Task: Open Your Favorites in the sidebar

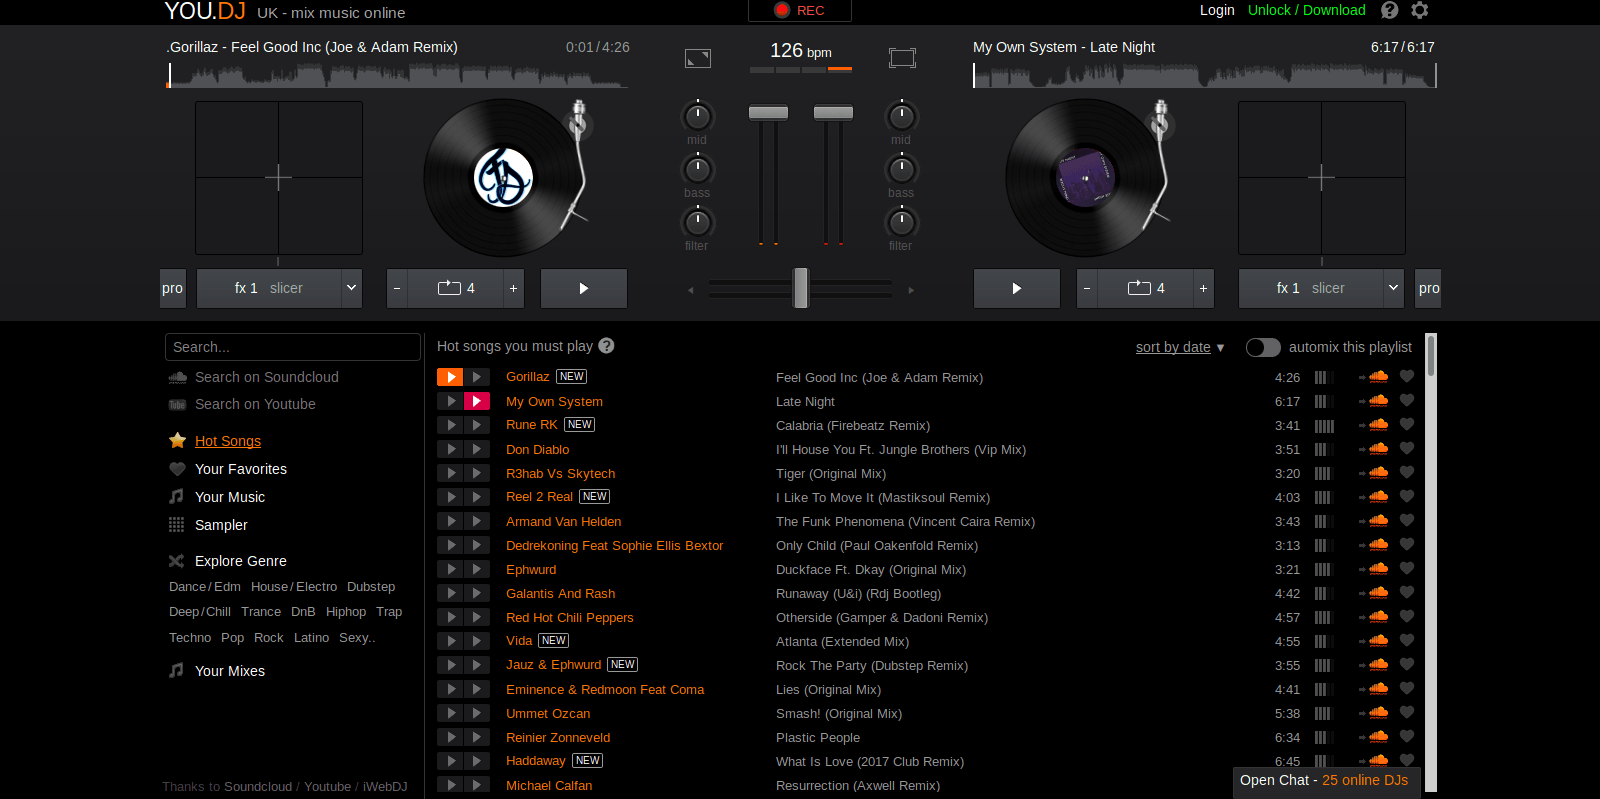Action: pyautogui.click(x=241, y=469)
